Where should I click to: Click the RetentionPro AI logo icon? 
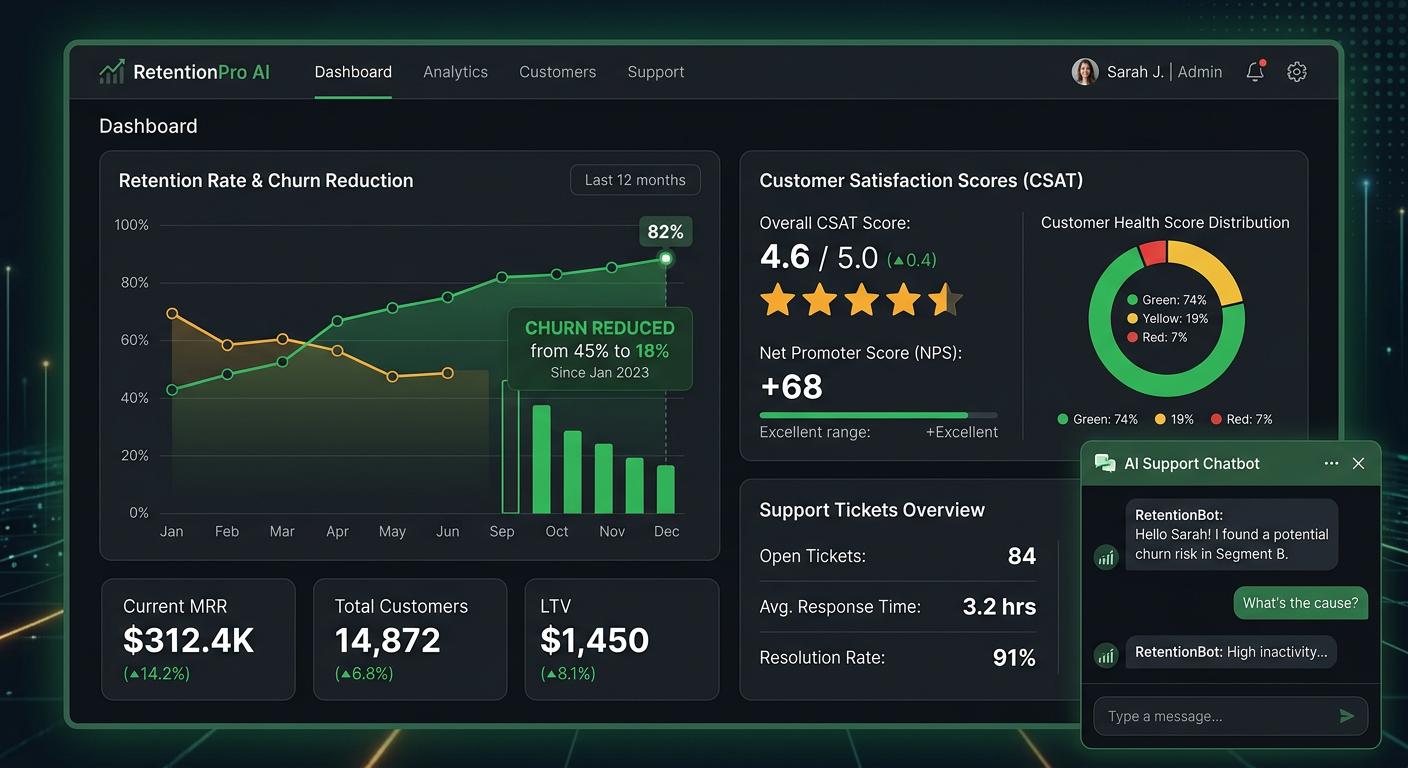pos(112,71)
